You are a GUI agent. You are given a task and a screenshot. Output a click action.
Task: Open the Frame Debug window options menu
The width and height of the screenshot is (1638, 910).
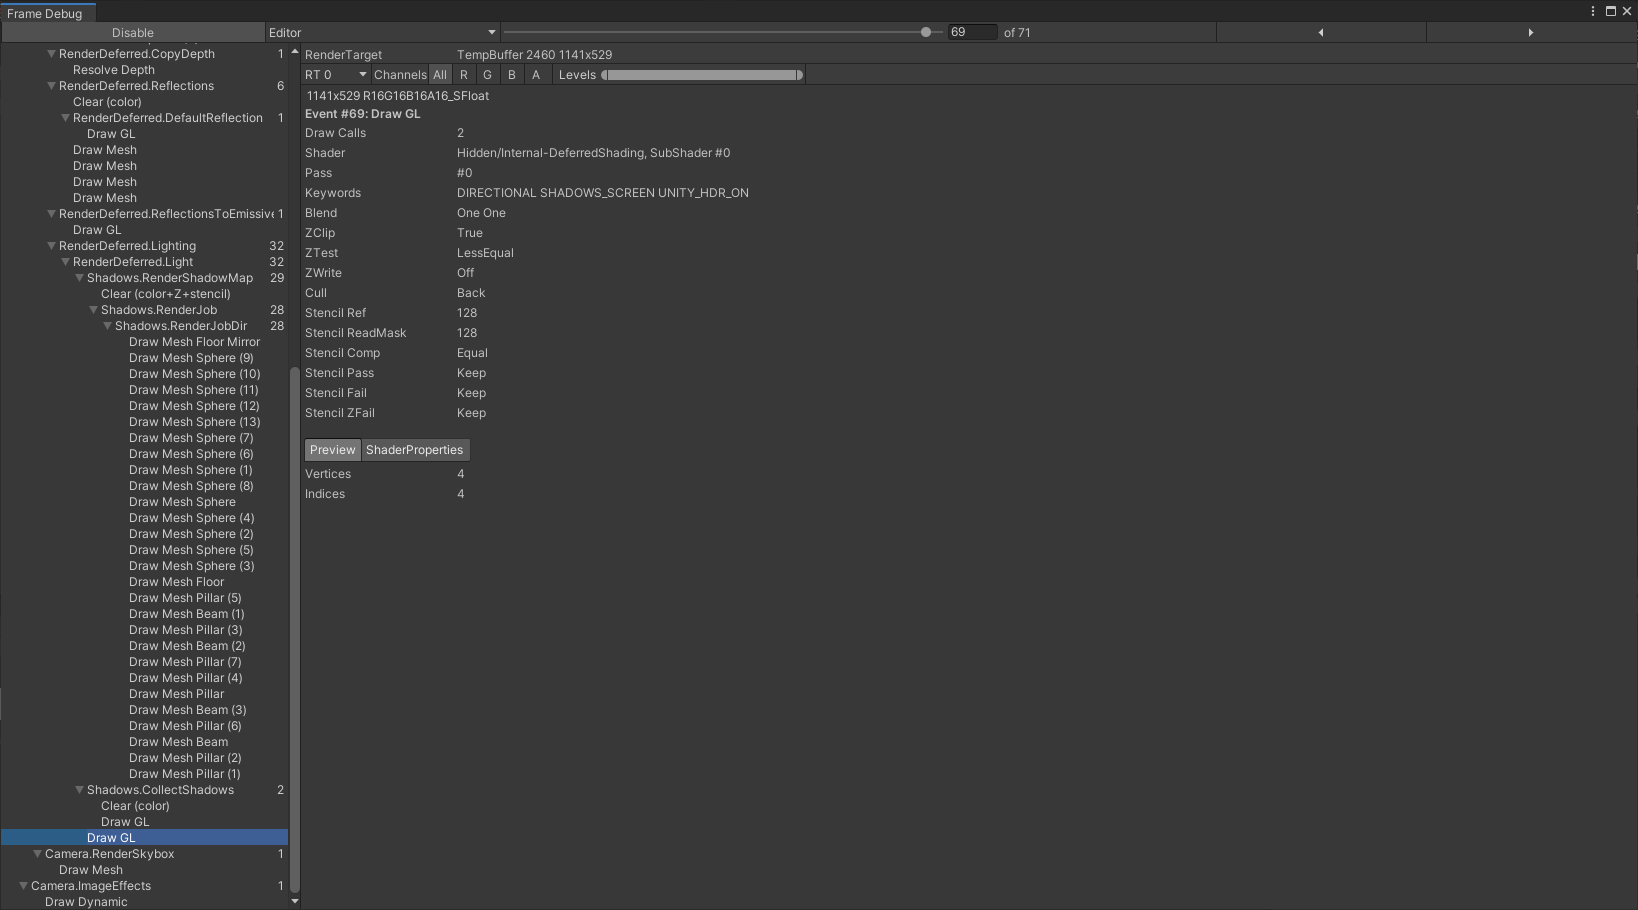[x=1593, y=11]
